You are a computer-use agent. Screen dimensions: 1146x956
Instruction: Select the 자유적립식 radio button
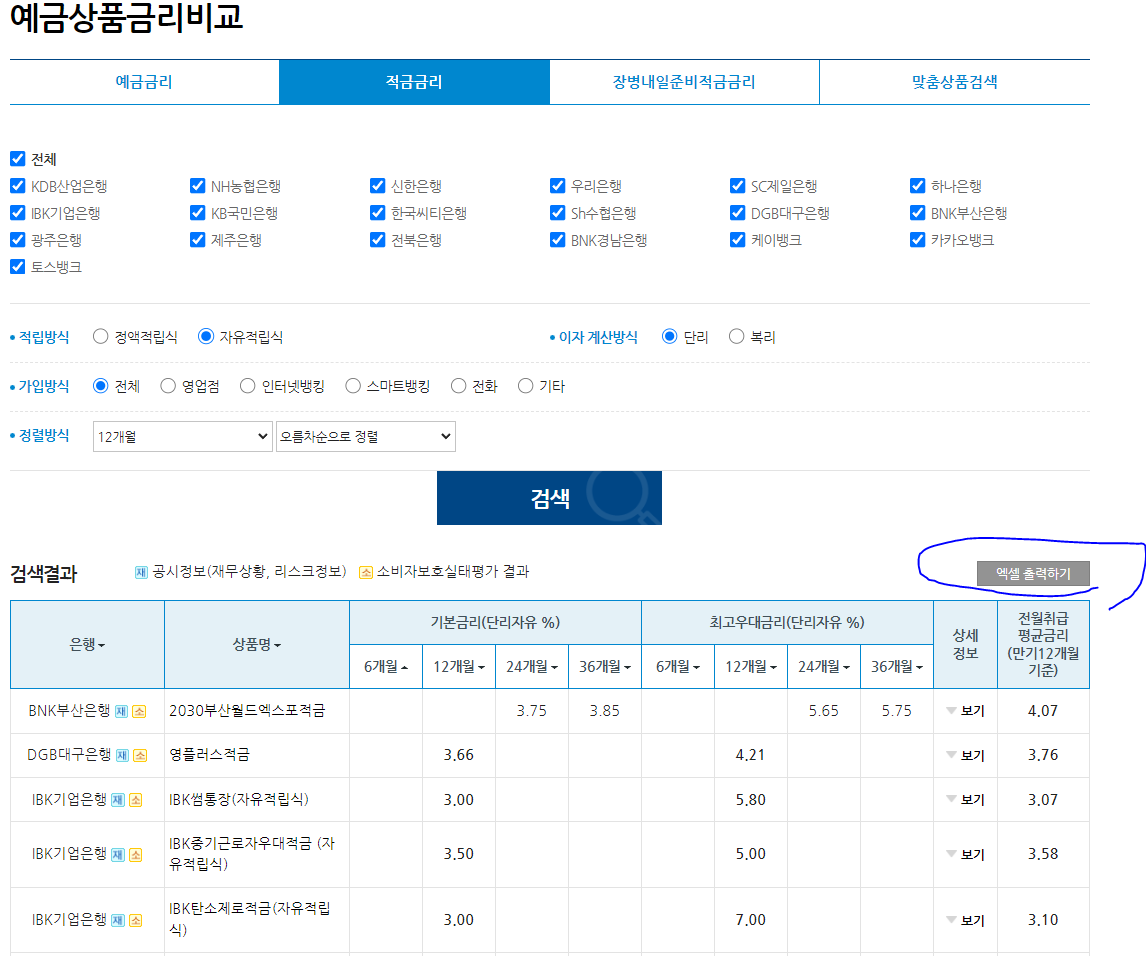(206, 336)
